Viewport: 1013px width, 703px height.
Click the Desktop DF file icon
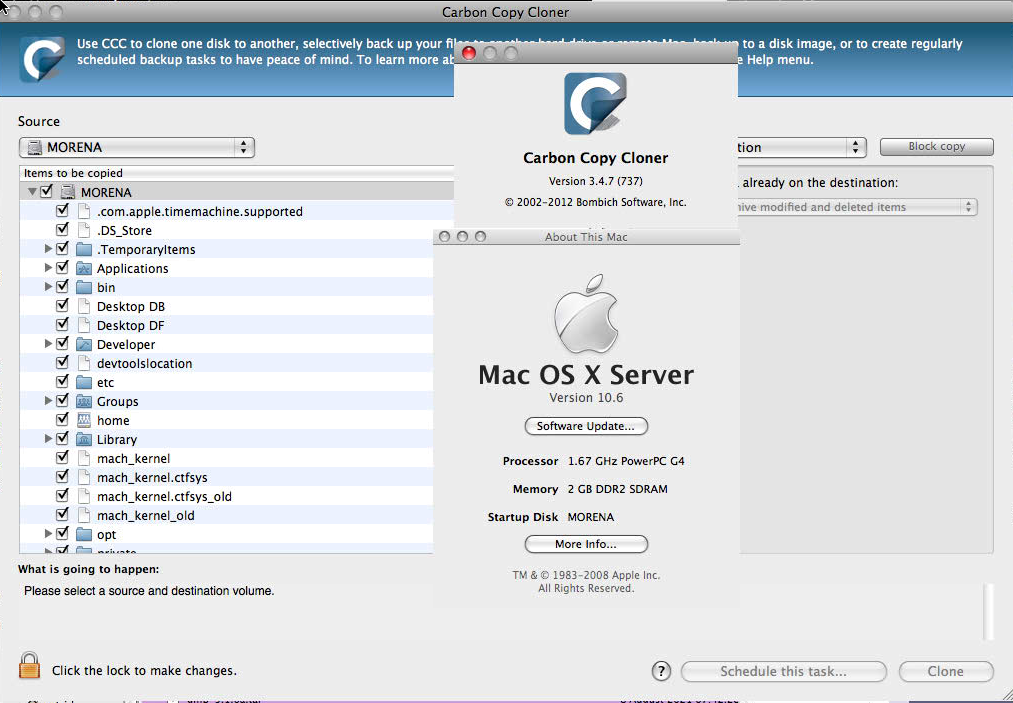(x=83, y=325)
